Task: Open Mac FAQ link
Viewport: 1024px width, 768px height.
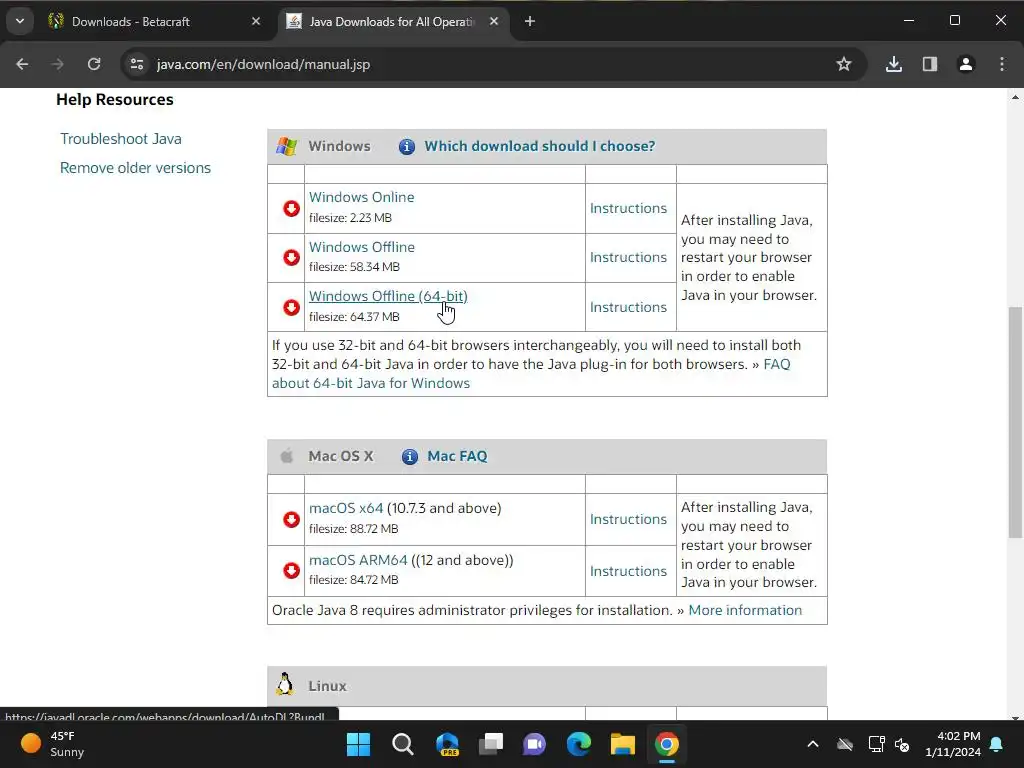Action: [457, 456]
